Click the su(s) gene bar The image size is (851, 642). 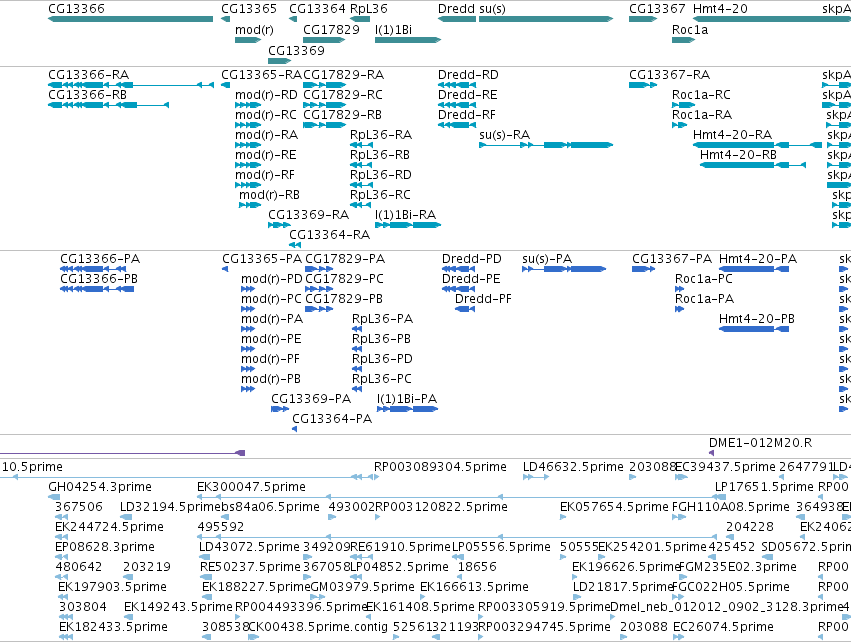tap(545, 19)
